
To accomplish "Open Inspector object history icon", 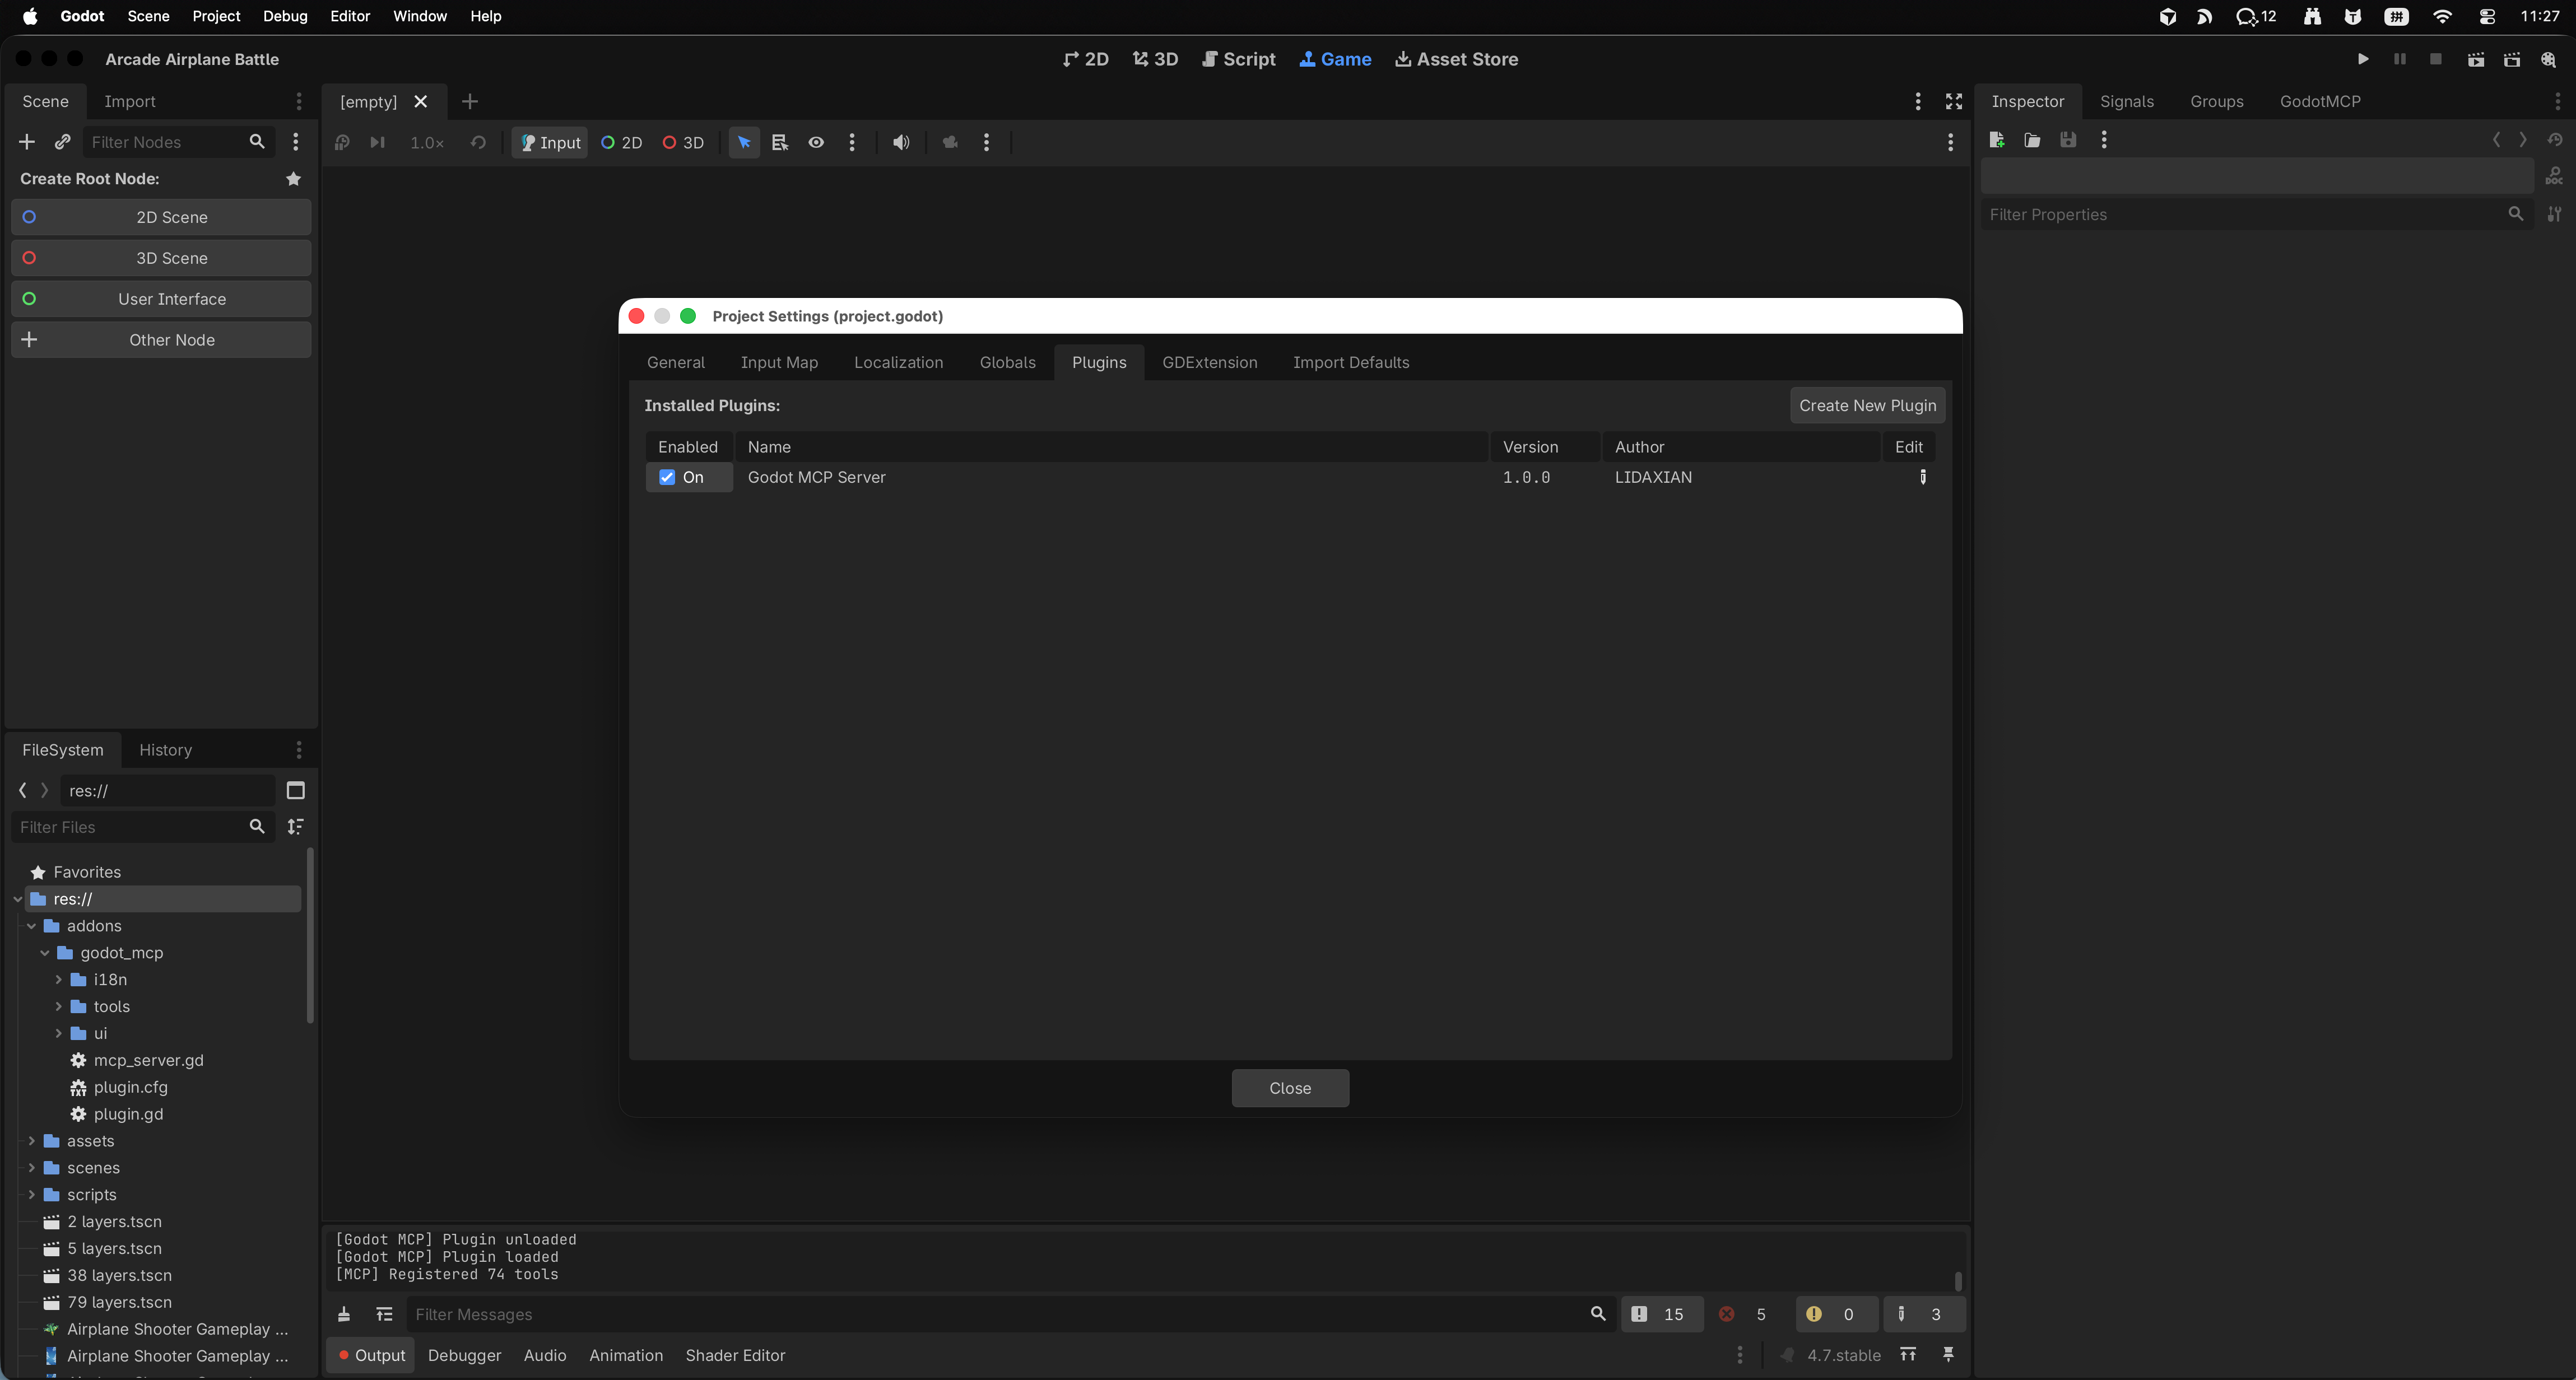I will pyautogui.click(x=2555, y=140).
